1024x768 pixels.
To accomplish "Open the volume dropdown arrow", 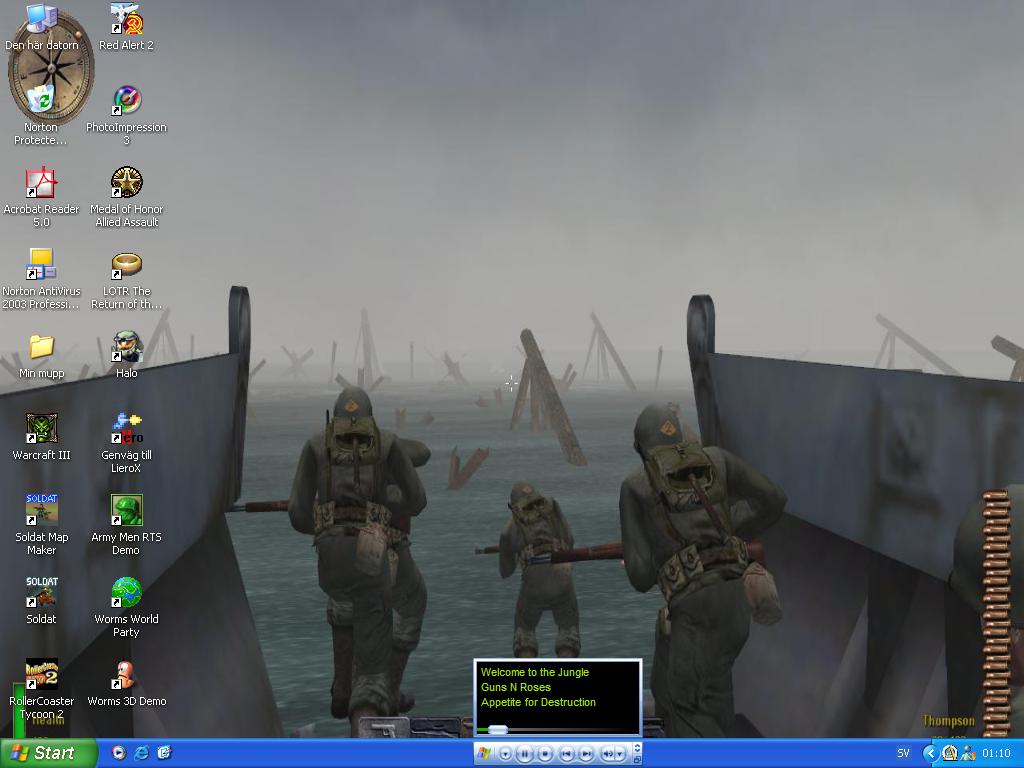I will coord(620,754).
